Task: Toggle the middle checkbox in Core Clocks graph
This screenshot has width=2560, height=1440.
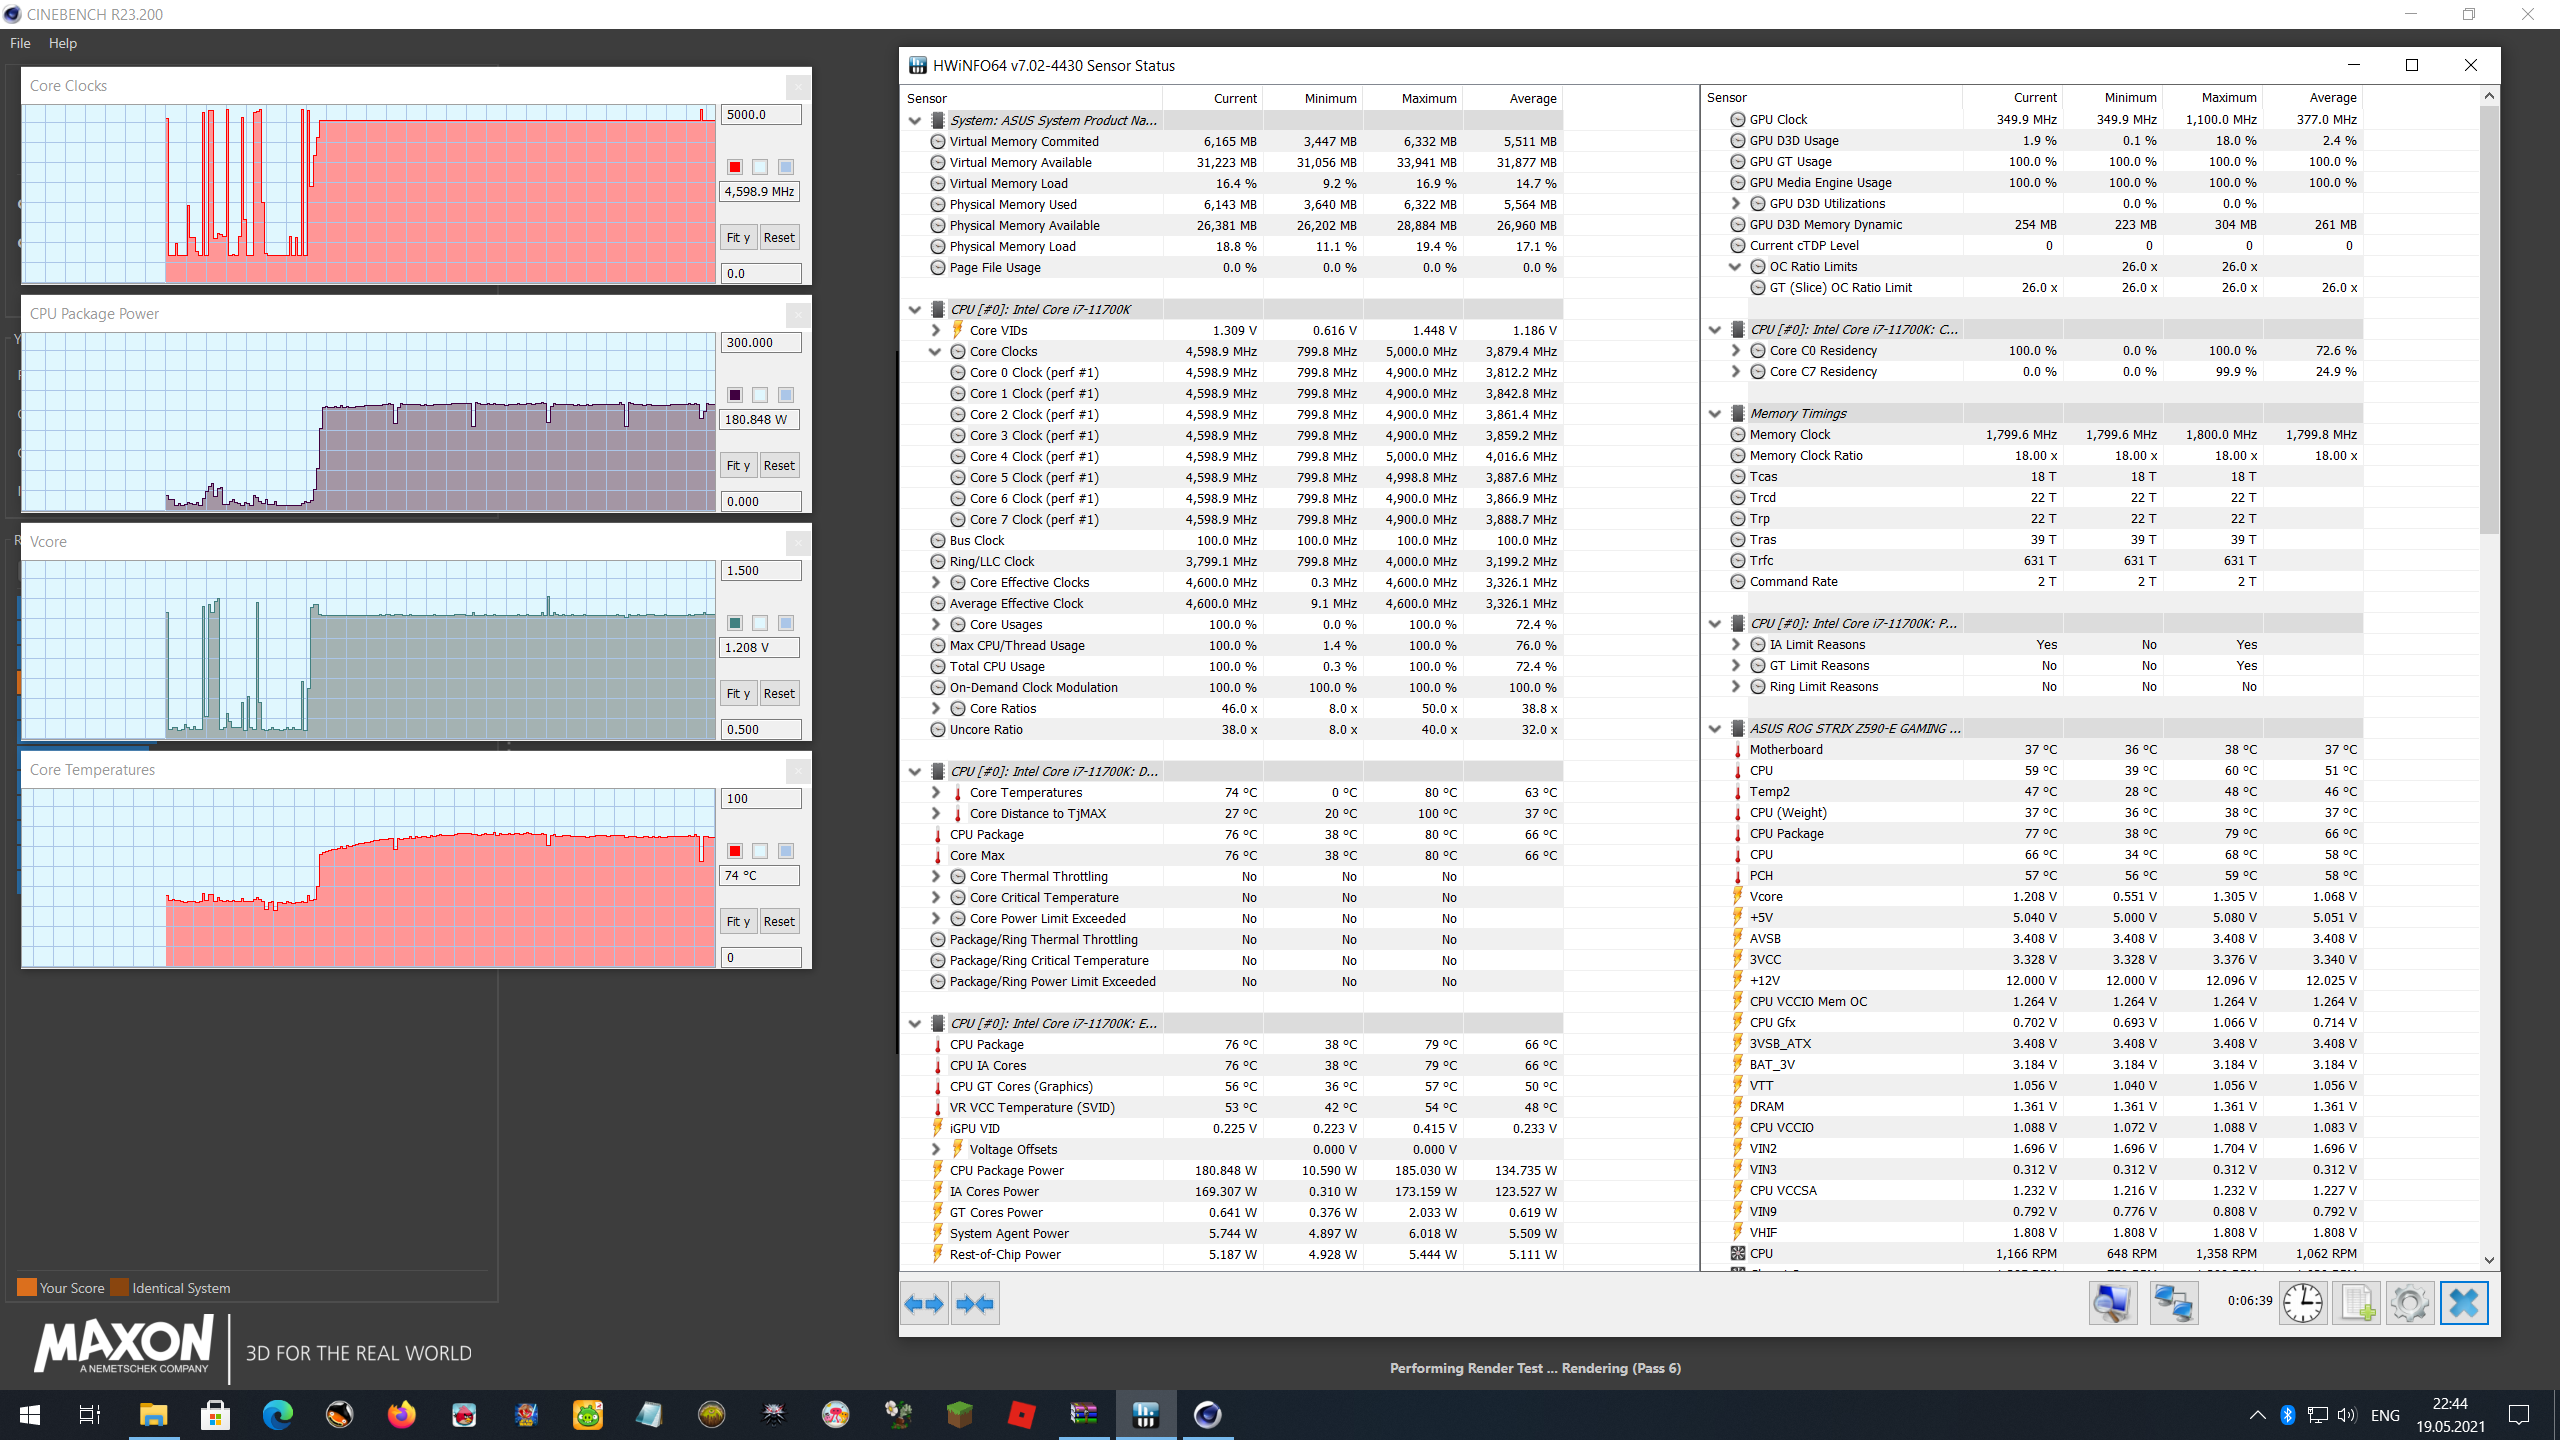Action: tap(760, 167)
